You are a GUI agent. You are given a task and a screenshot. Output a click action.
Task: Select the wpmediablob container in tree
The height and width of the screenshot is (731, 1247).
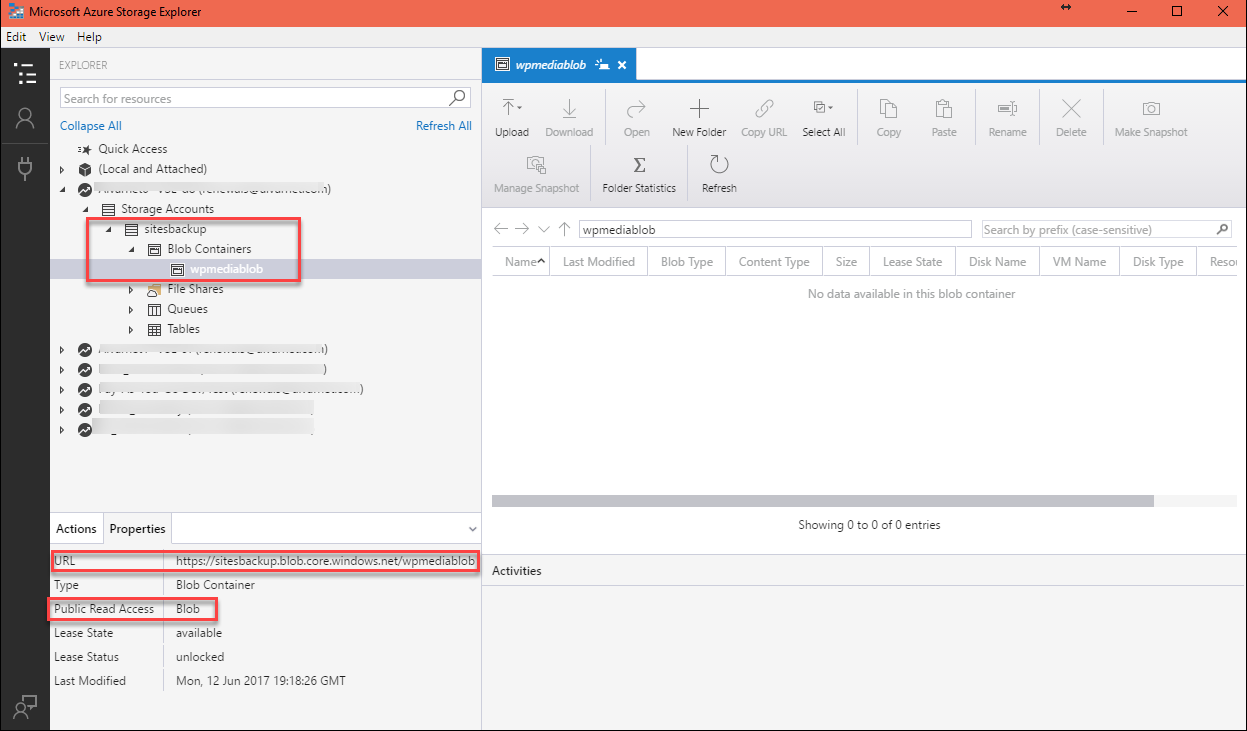[226, 269]
